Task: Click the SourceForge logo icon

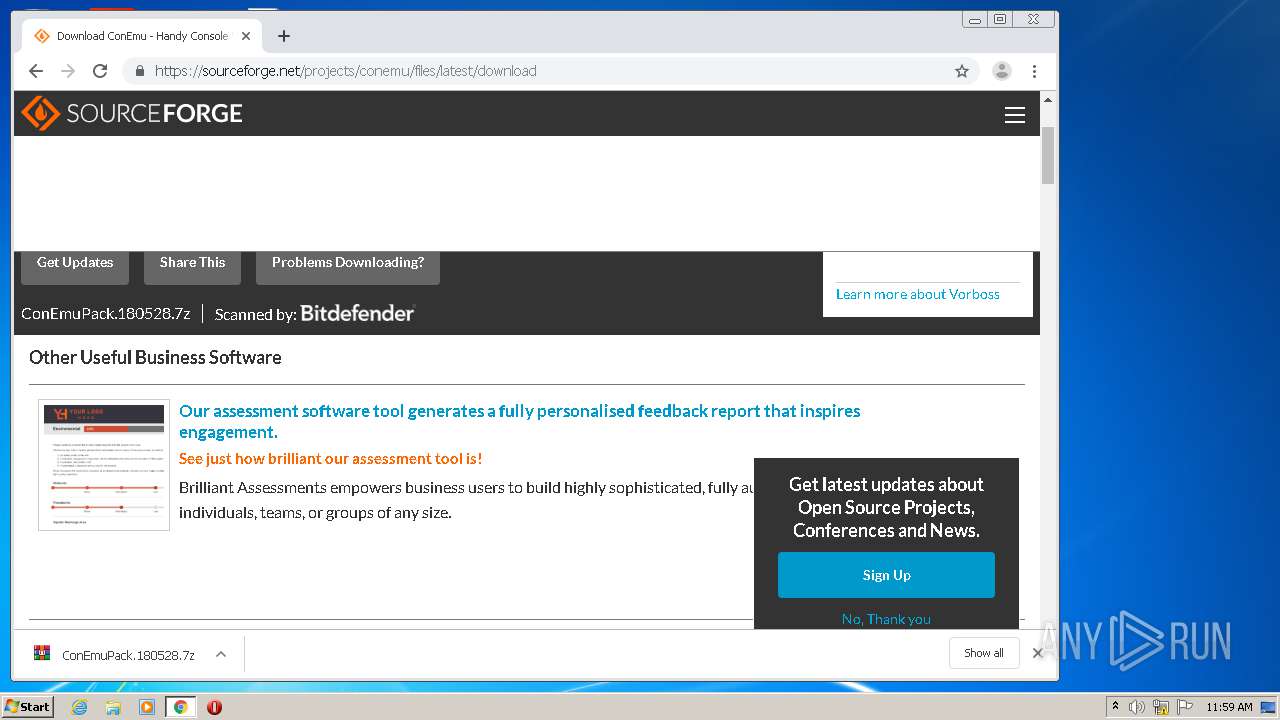Action: coord(40,113)
